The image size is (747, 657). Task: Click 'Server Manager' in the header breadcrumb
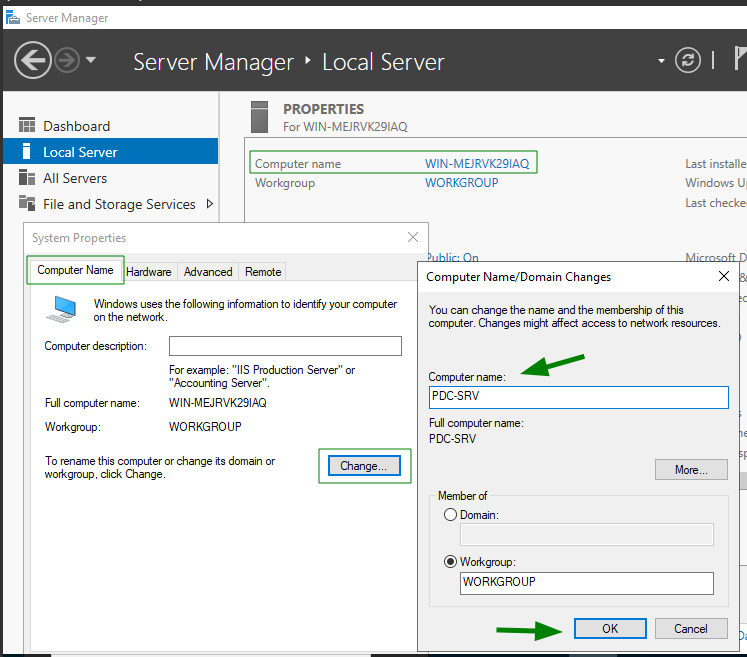click(213, 62)
